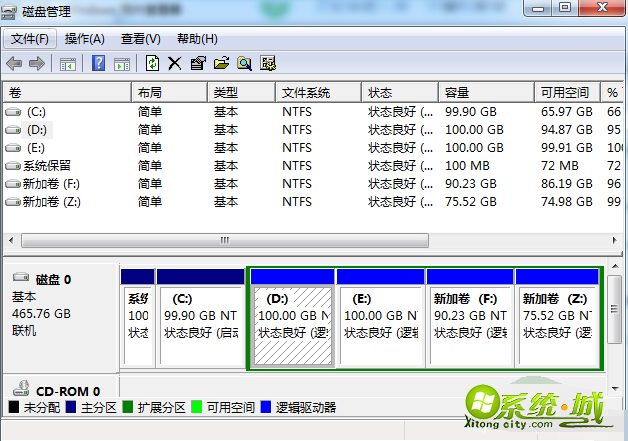Click the Forward arrow toolbar icon
628x441 pixels.
tap(37, 63)
